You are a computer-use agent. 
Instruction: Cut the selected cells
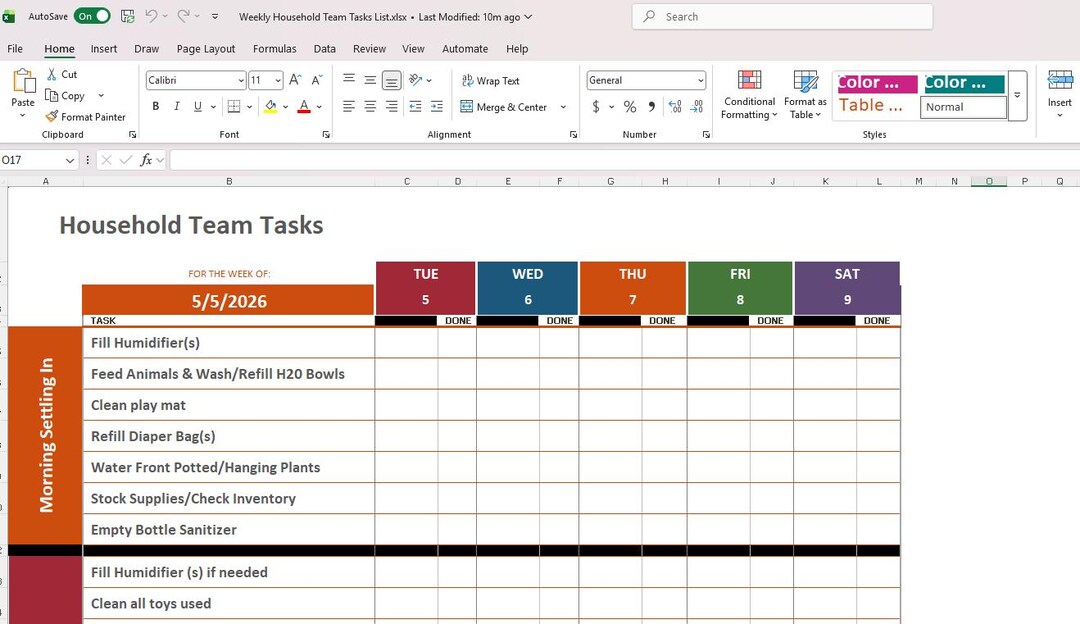click(62, 74)
